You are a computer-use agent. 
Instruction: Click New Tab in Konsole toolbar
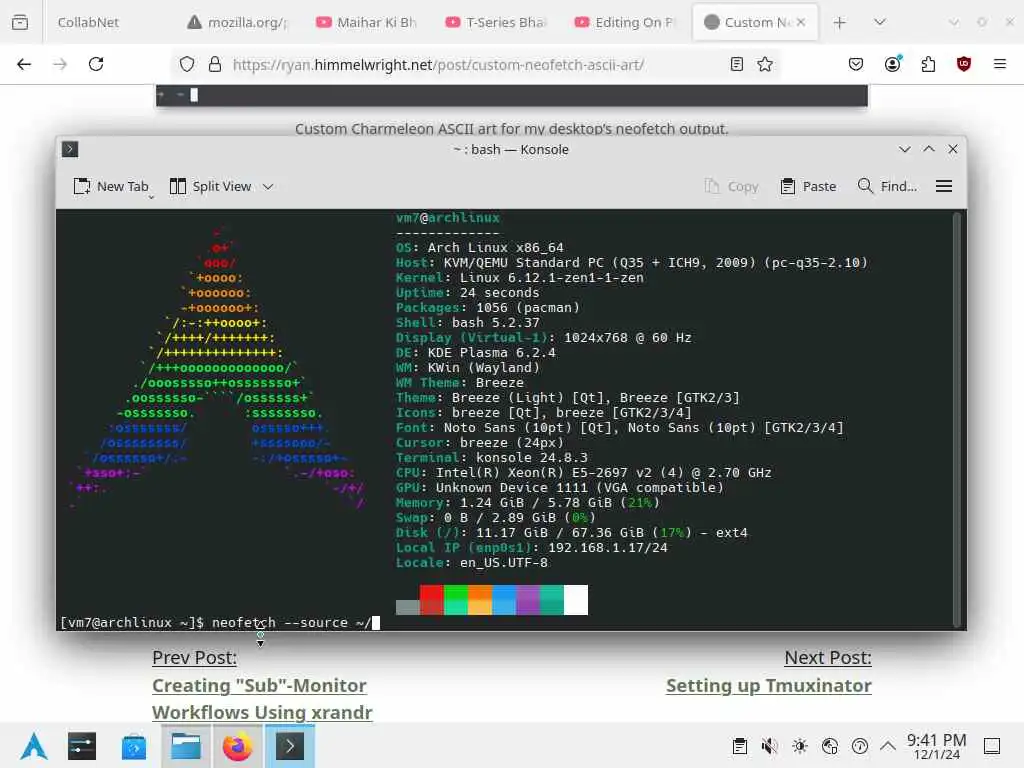111,187
